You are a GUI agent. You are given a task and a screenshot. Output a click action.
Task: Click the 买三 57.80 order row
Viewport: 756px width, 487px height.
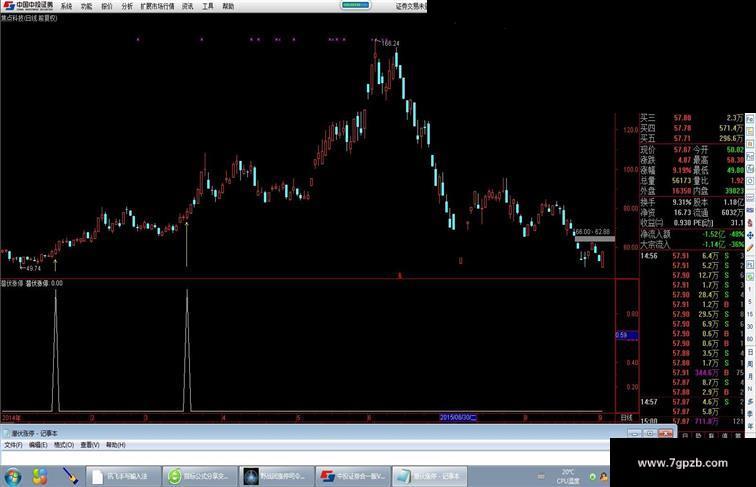click(692, 118)
